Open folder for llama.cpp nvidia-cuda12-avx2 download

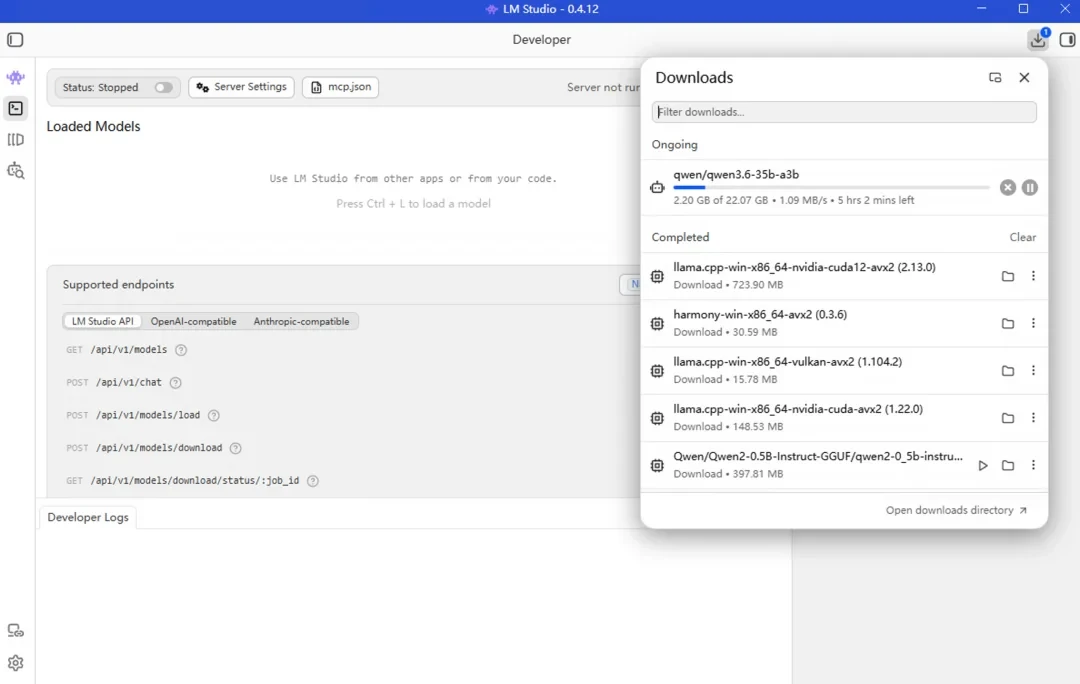pos(1008,276)
